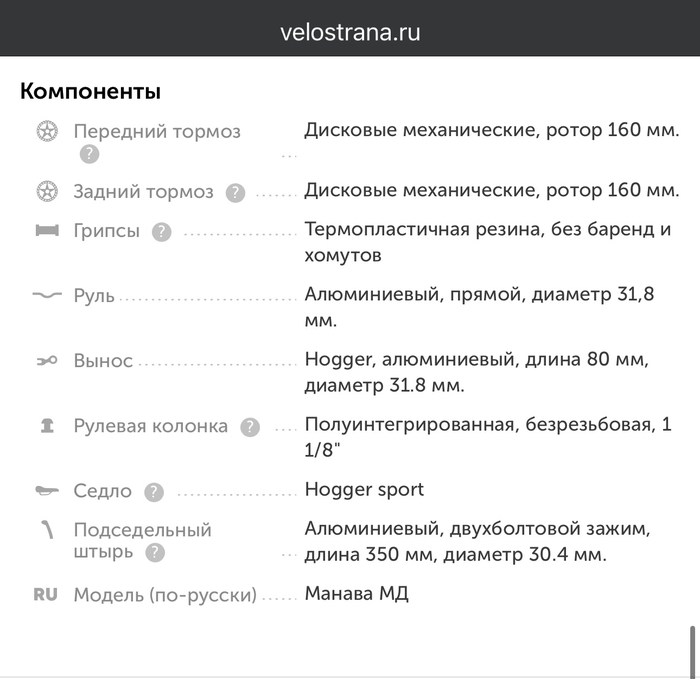Show the question mark hint for Грипсы

click(x=161, y=232)
